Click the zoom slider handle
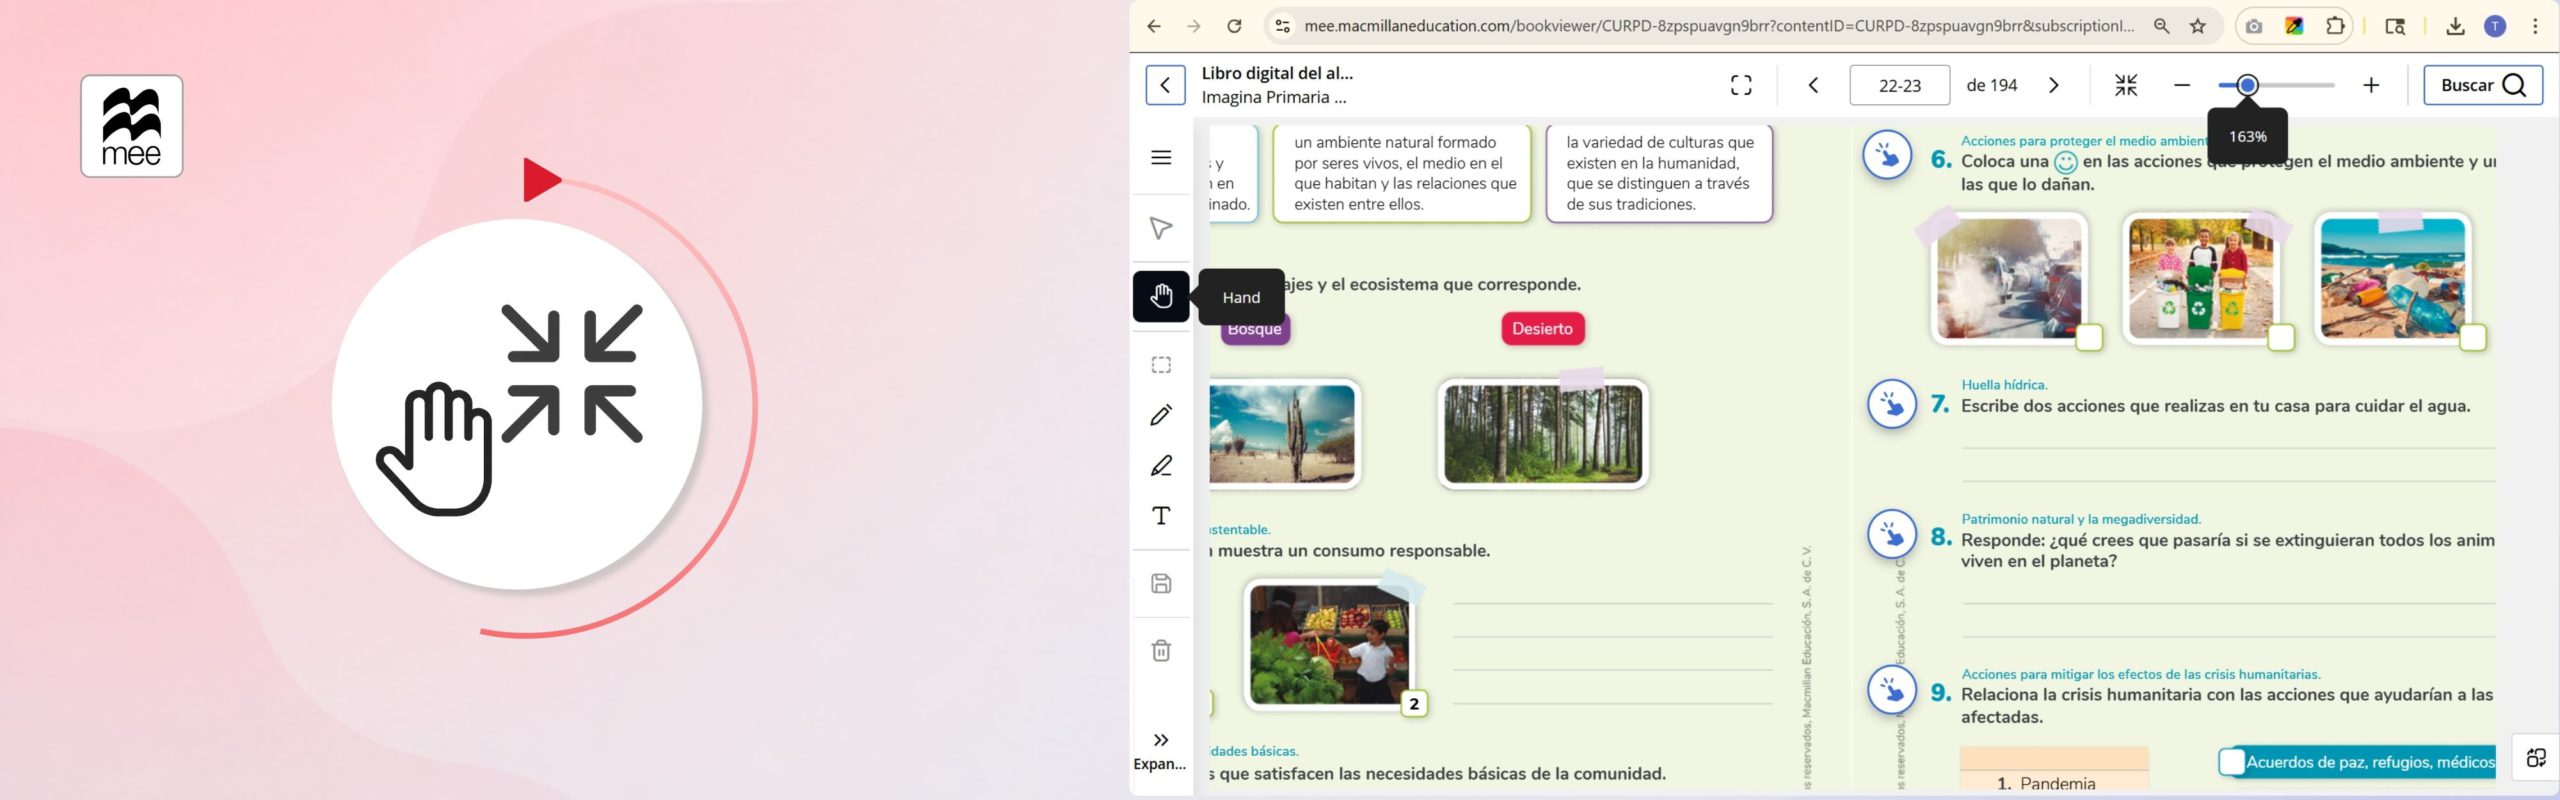2560x800 pixels. click(2247, 85)
